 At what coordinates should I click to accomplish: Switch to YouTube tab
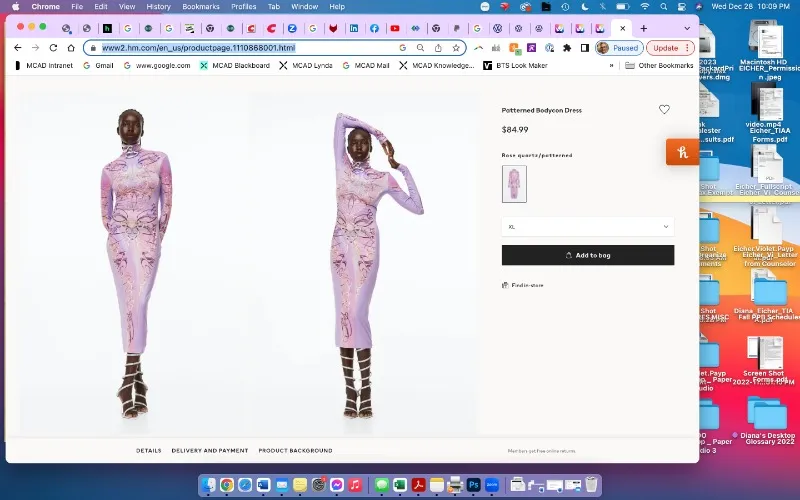[x=394, y=29]
